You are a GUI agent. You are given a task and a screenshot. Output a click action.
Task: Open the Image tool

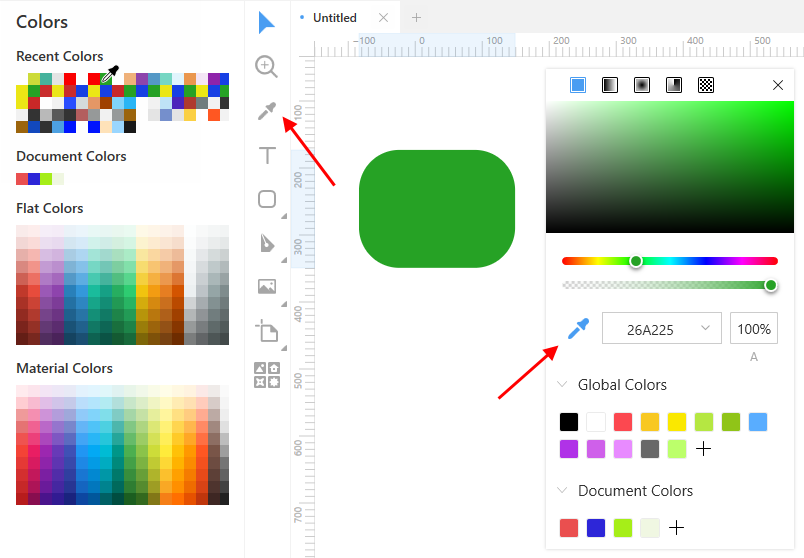pyautogui.click(x=267, y=286)
